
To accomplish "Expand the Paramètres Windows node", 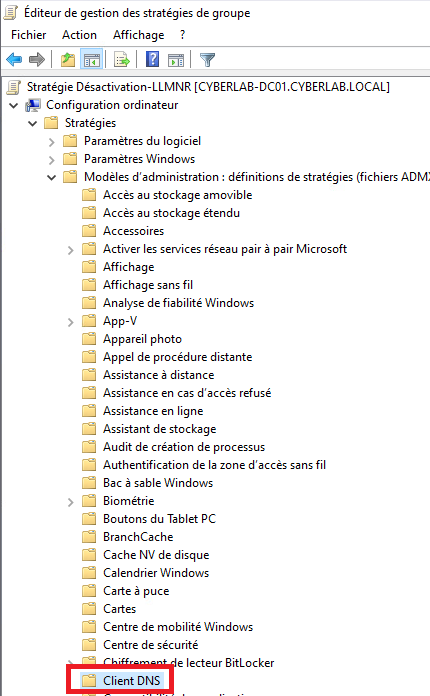I will [x=52, y=160].
